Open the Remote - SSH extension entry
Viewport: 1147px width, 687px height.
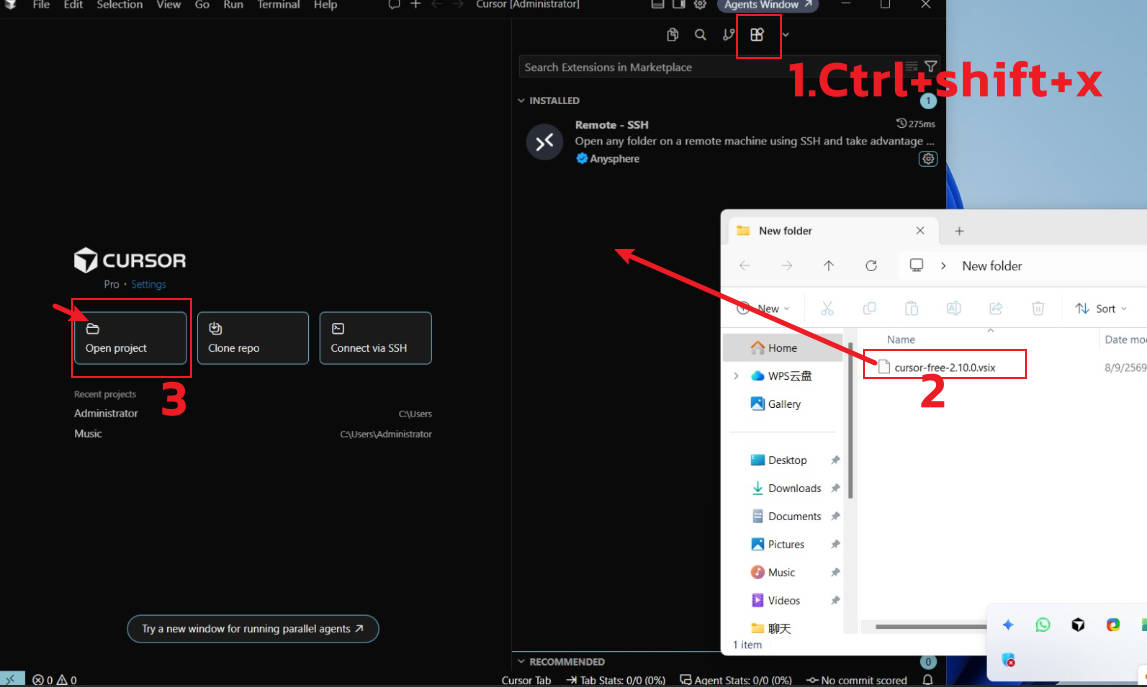(729, 141)
